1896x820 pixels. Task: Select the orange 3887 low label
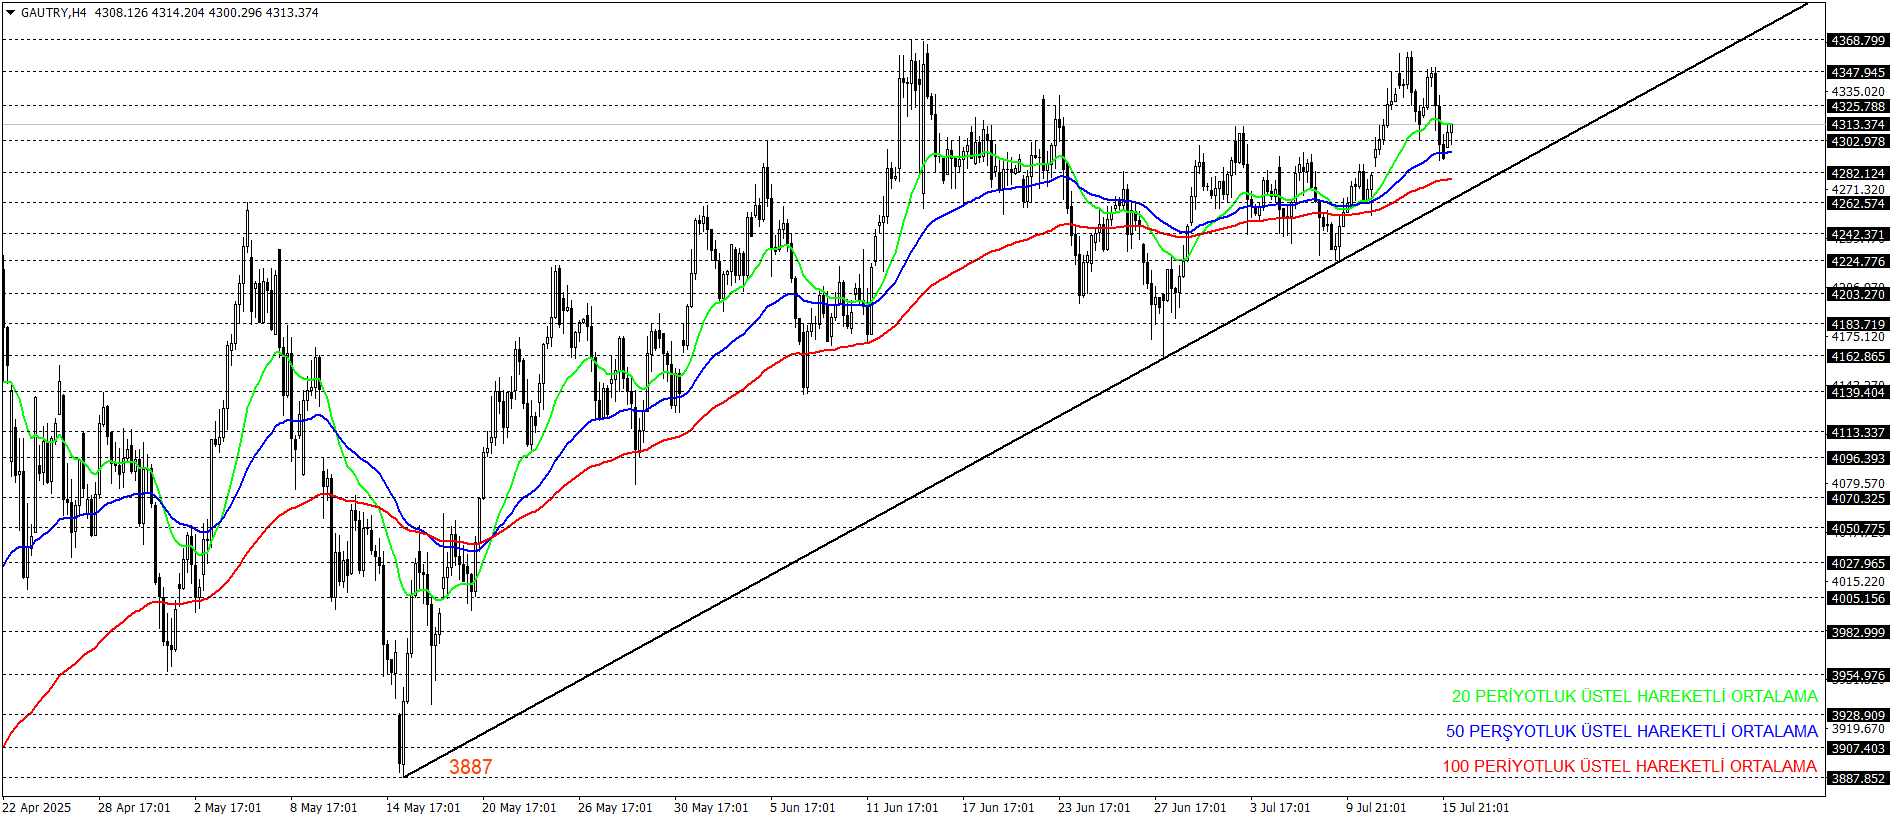click(x=471, y=767)
